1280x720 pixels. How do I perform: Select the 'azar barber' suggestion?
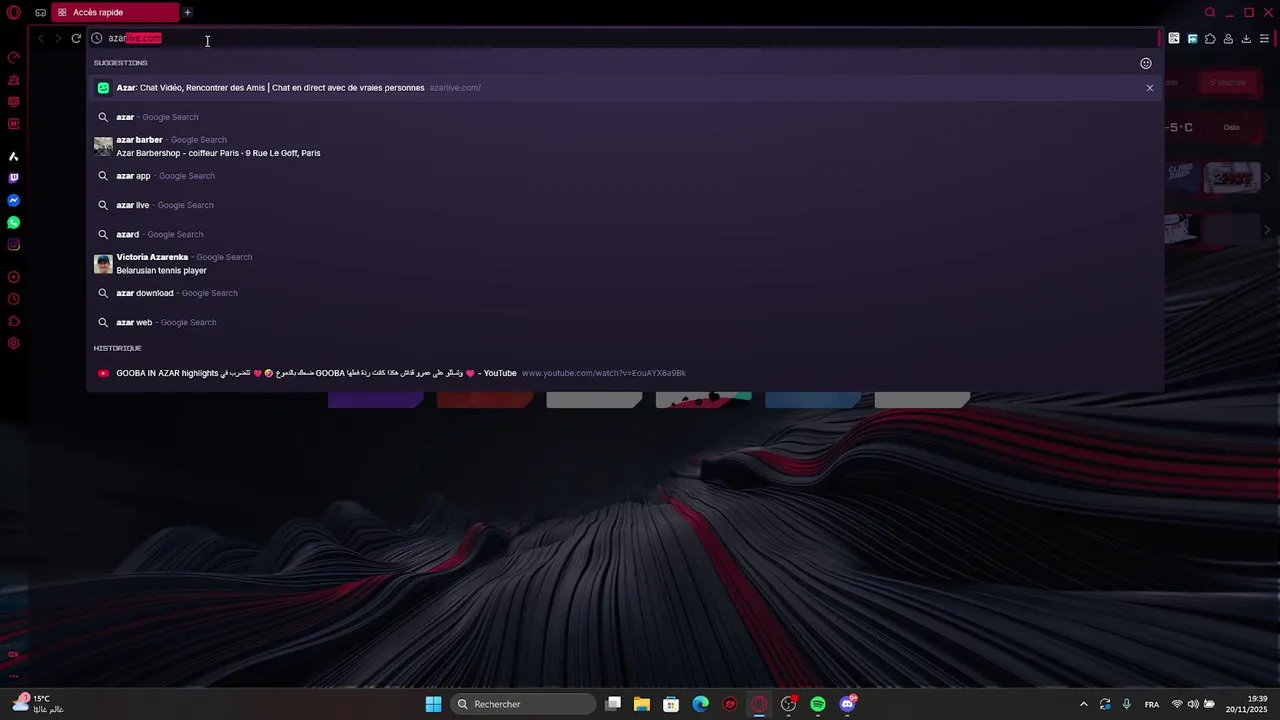point(625,146)
